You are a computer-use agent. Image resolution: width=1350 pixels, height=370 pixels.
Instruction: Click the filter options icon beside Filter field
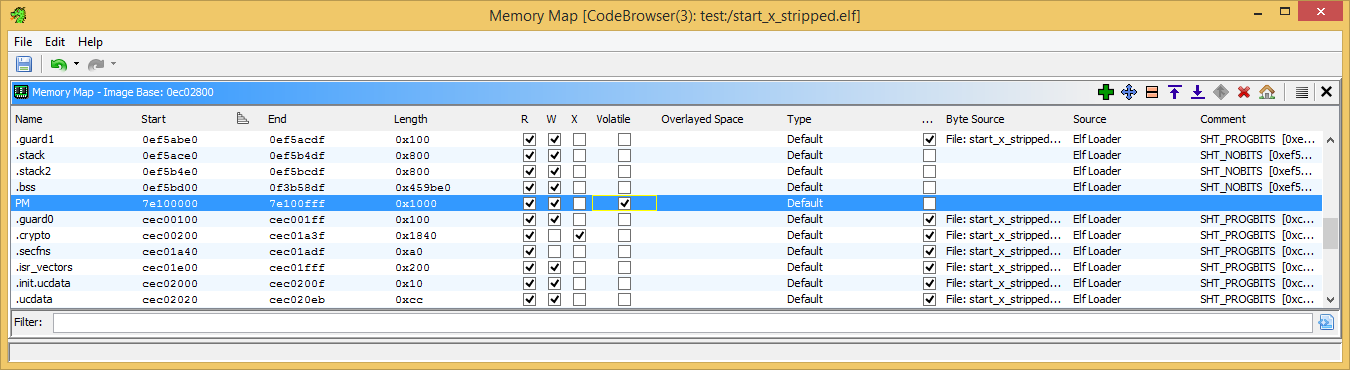point(1326,322)
